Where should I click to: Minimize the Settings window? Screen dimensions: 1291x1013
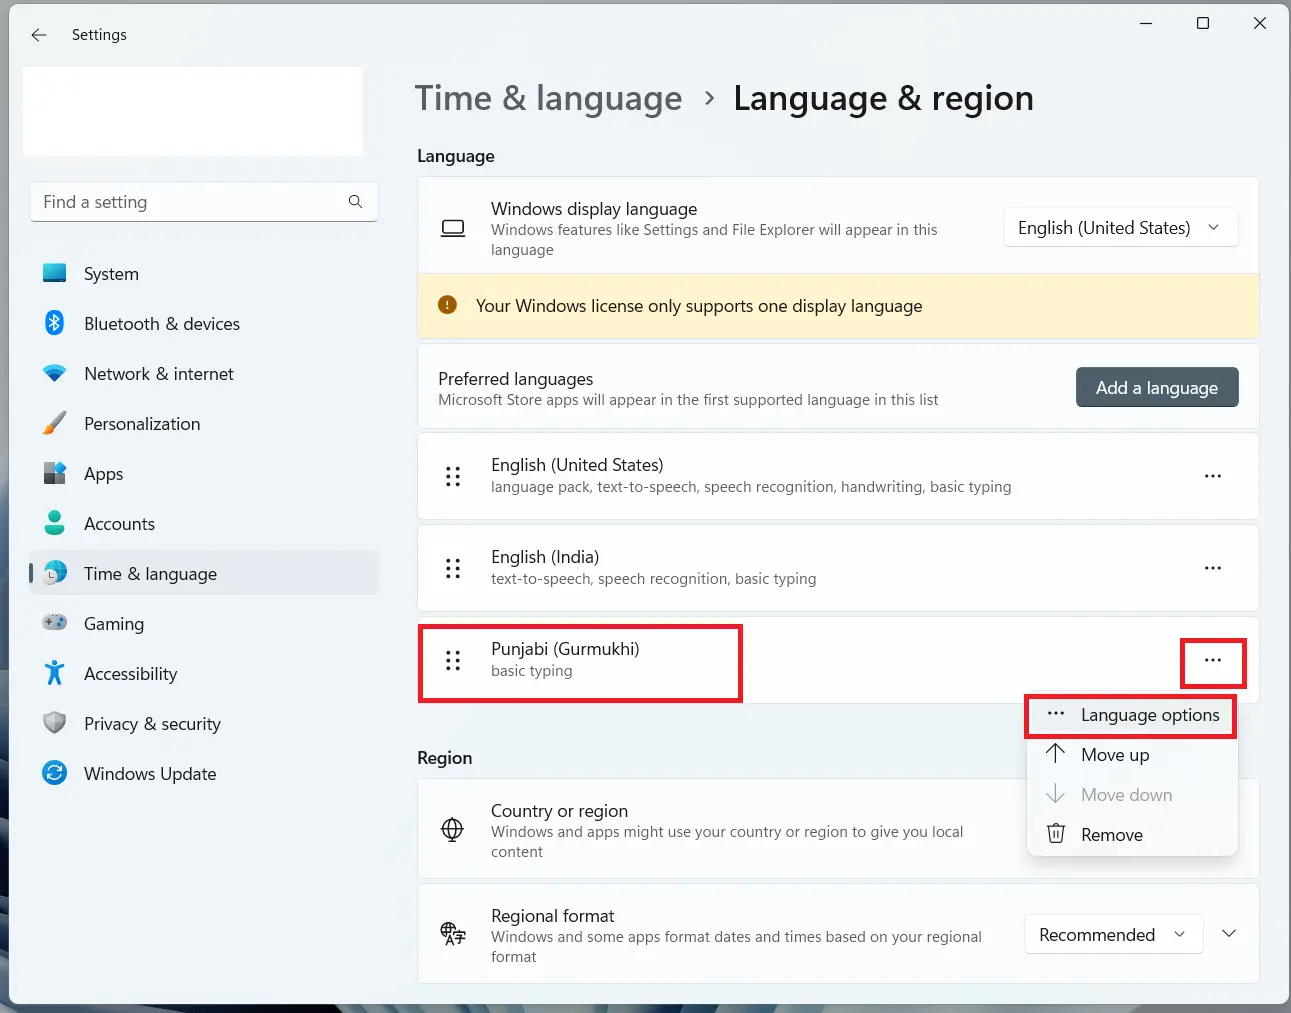[x=1146, y=23]
